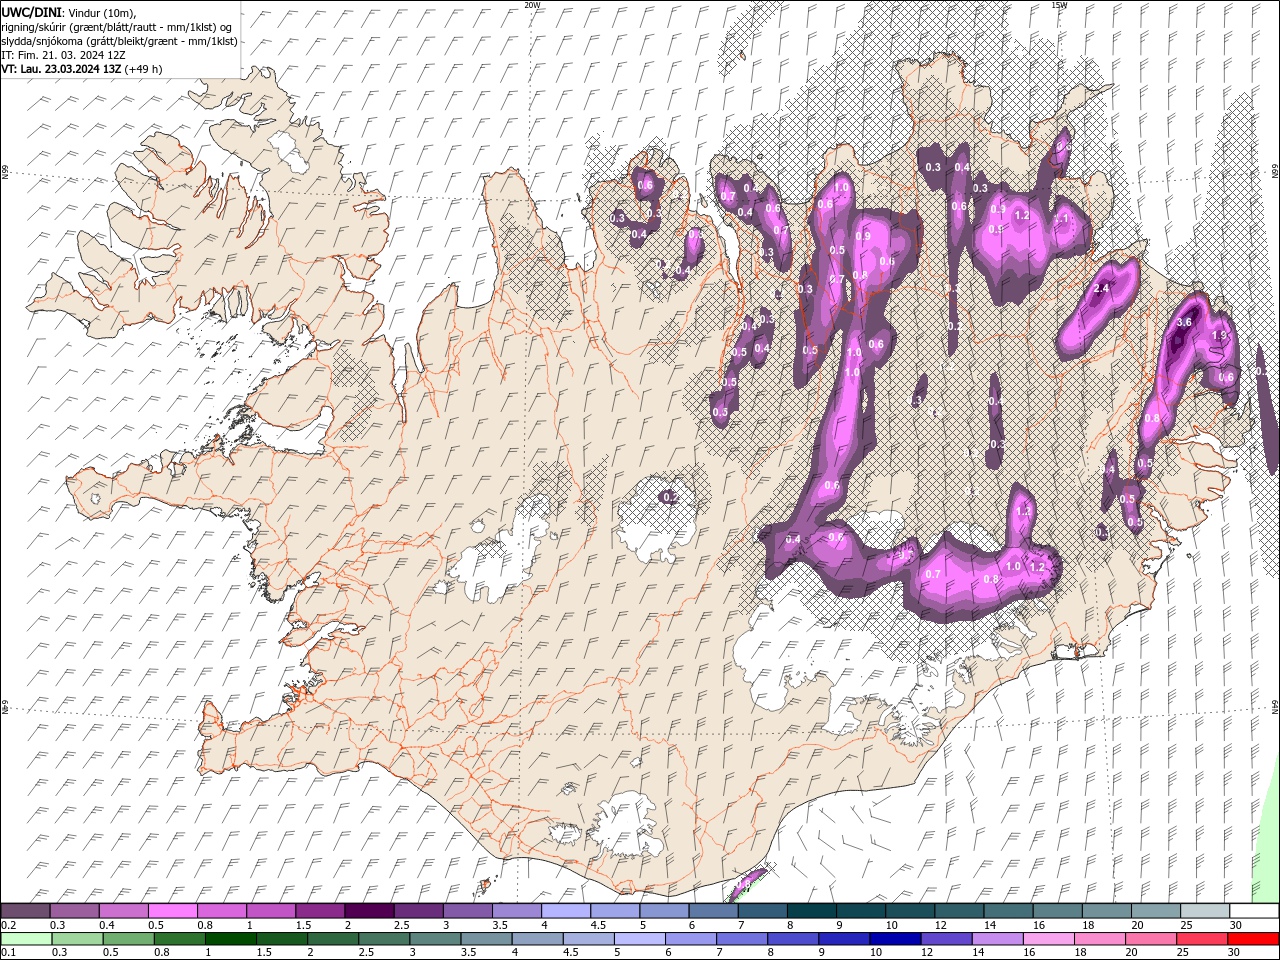1280x960 pixels.
Task: Click the 0.1 label under the lower legend
Action: (9, 953)
